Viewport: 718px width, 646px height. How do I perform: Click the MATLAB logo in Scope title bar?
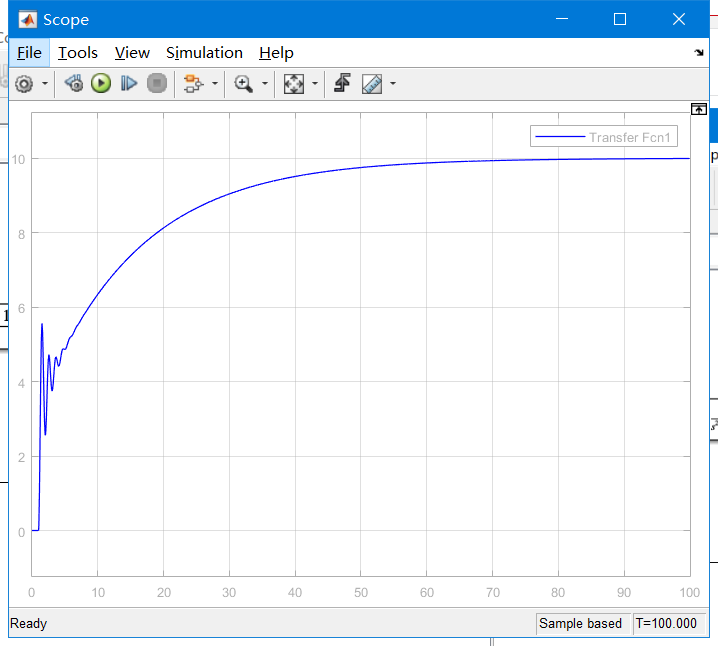pyautogui.click(x=27, y=20)
